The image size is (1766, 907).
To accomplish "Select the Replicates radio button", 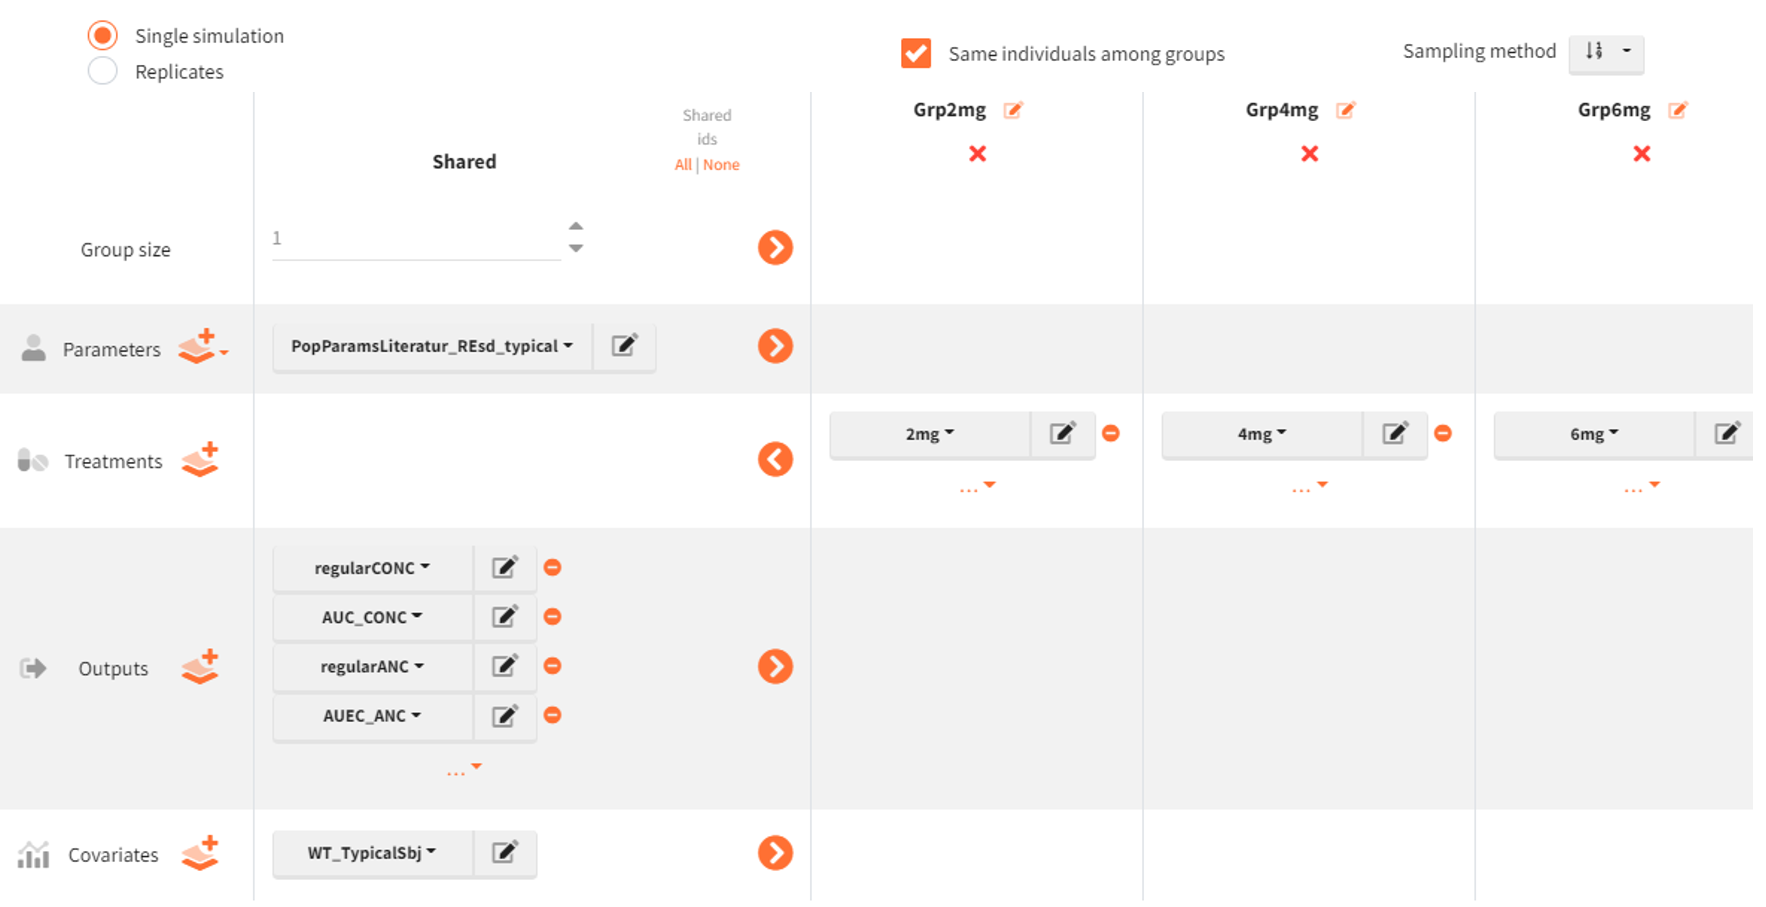I will (x=102, y=71).
